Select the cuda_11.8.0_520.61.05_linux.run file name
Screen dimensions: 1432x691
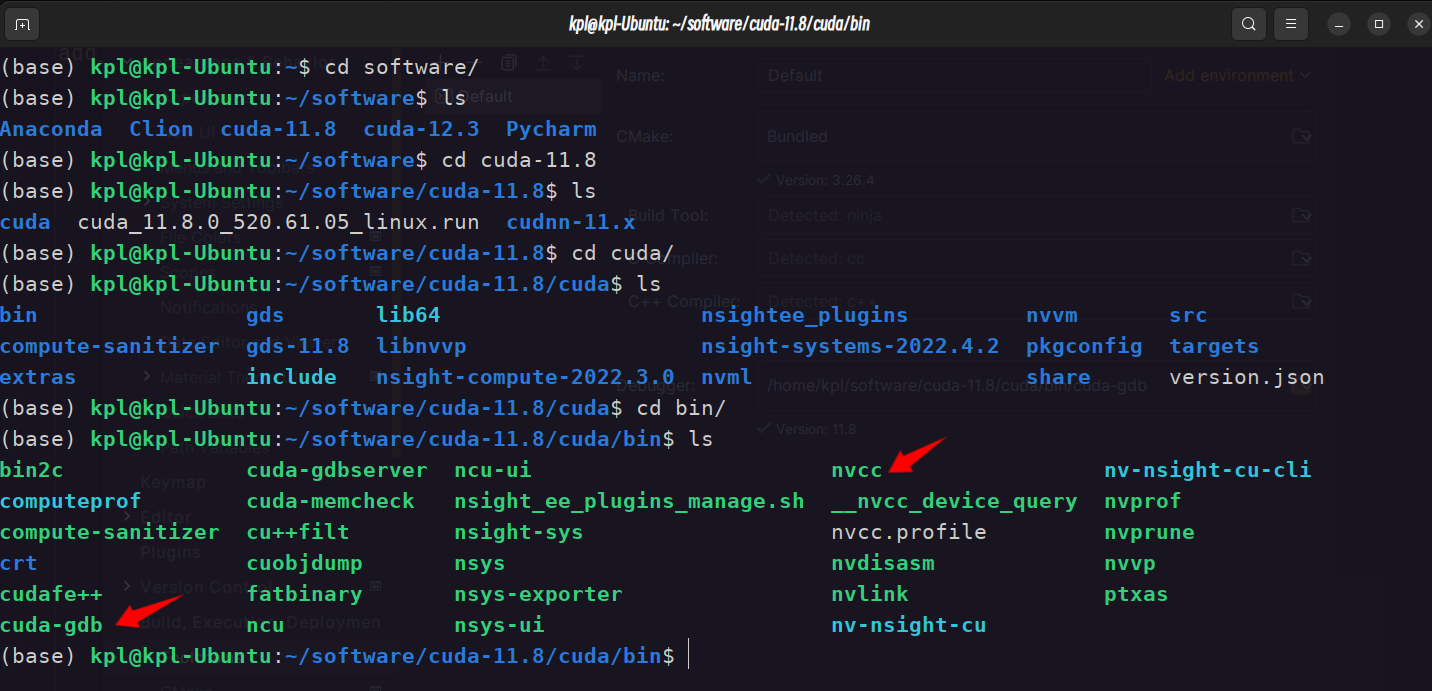point(278,222)
